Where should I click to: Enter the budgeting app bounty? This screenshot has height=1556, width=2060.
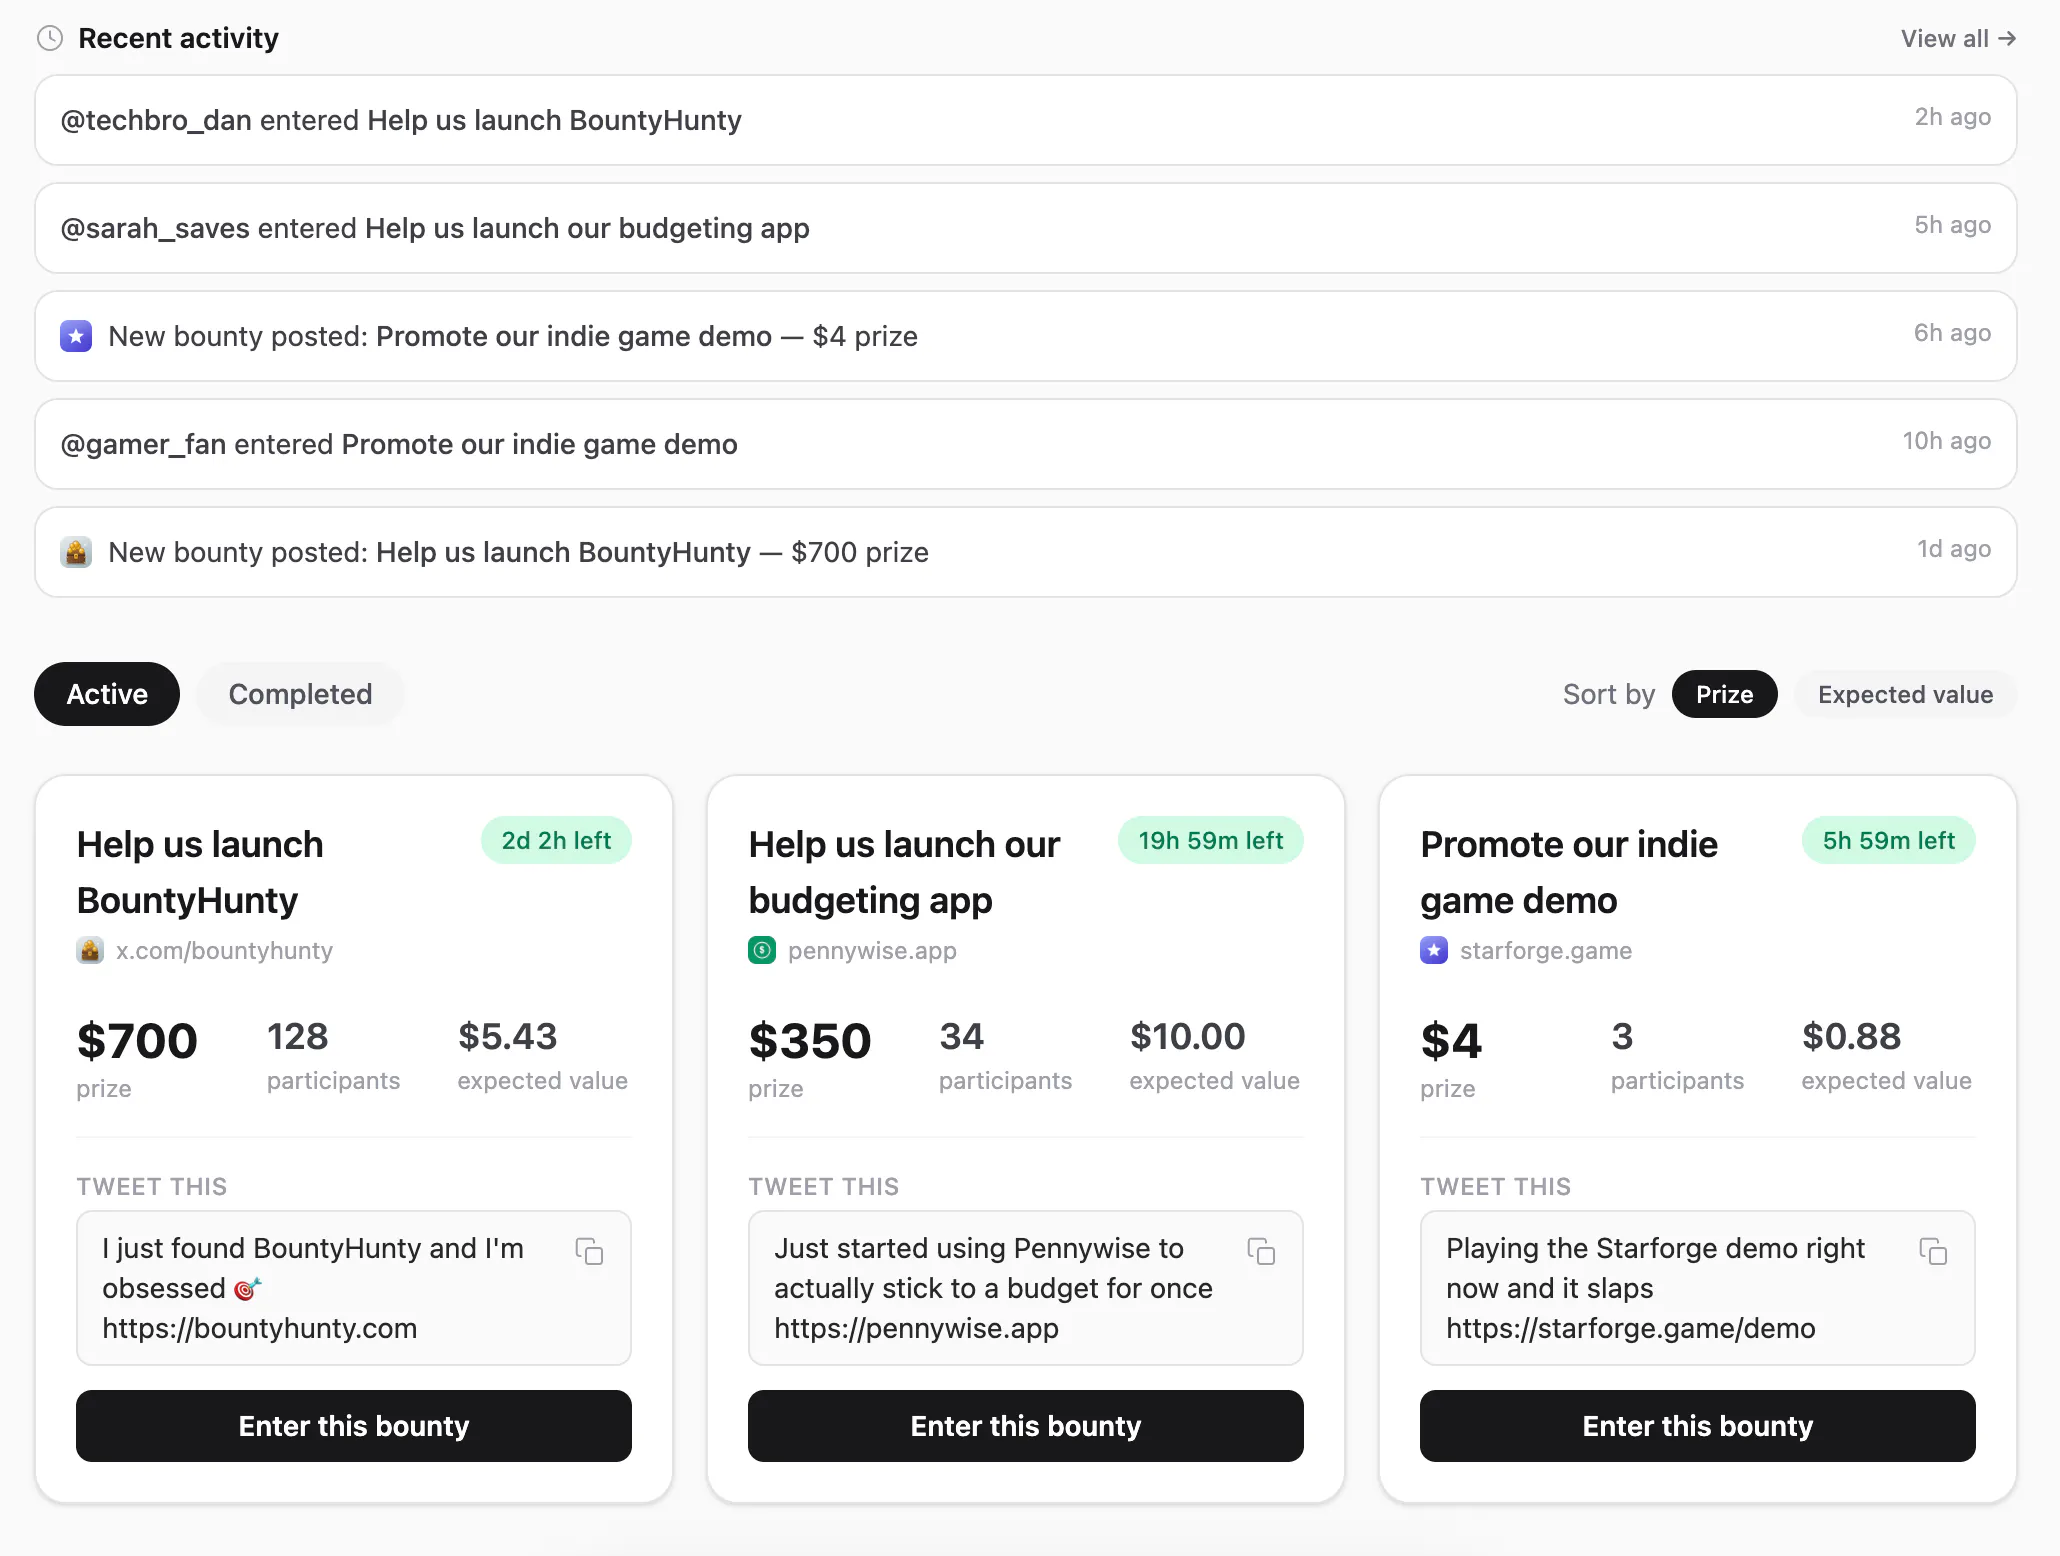click(1026, 1426)
